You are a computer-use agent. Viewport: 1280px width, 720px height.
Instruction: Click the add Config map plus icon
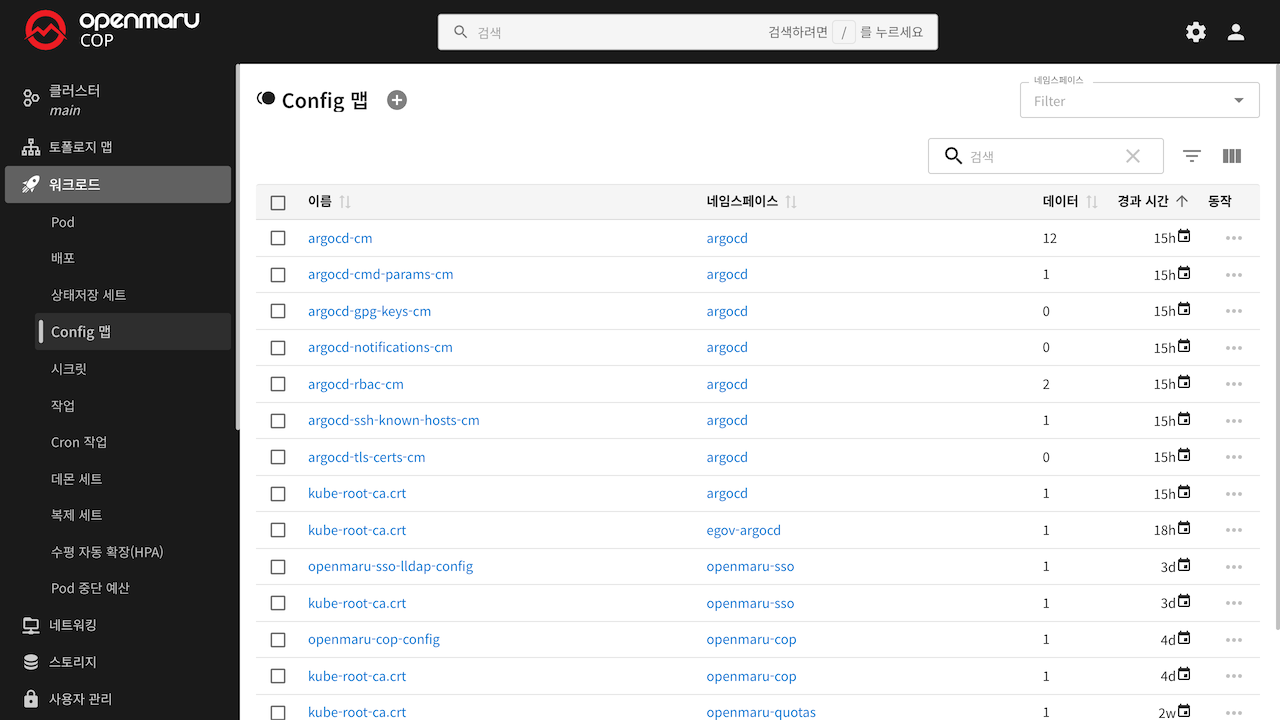tap(397, 100)
